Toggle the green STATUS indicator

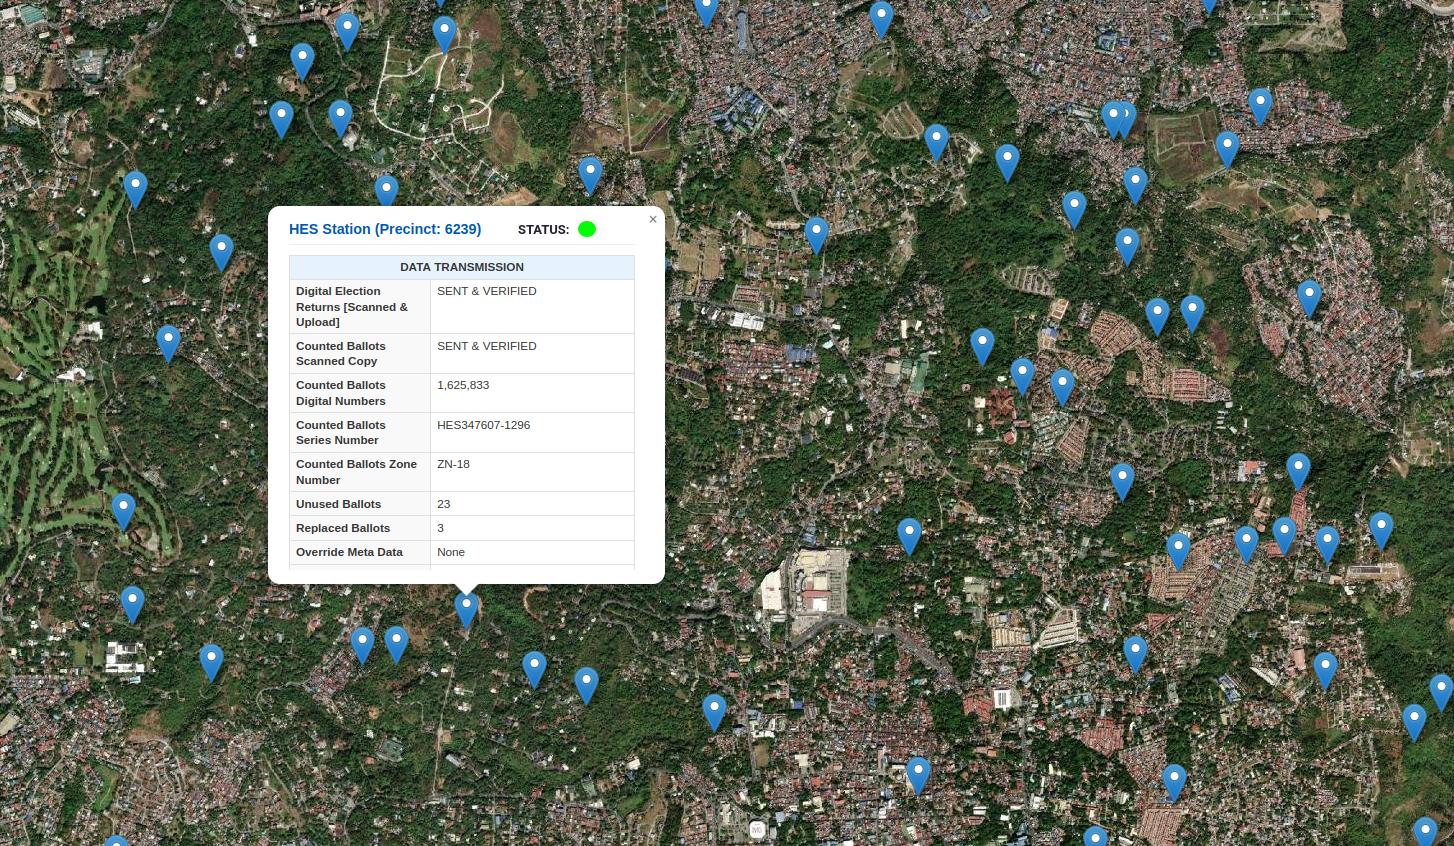tap(587, 229)
